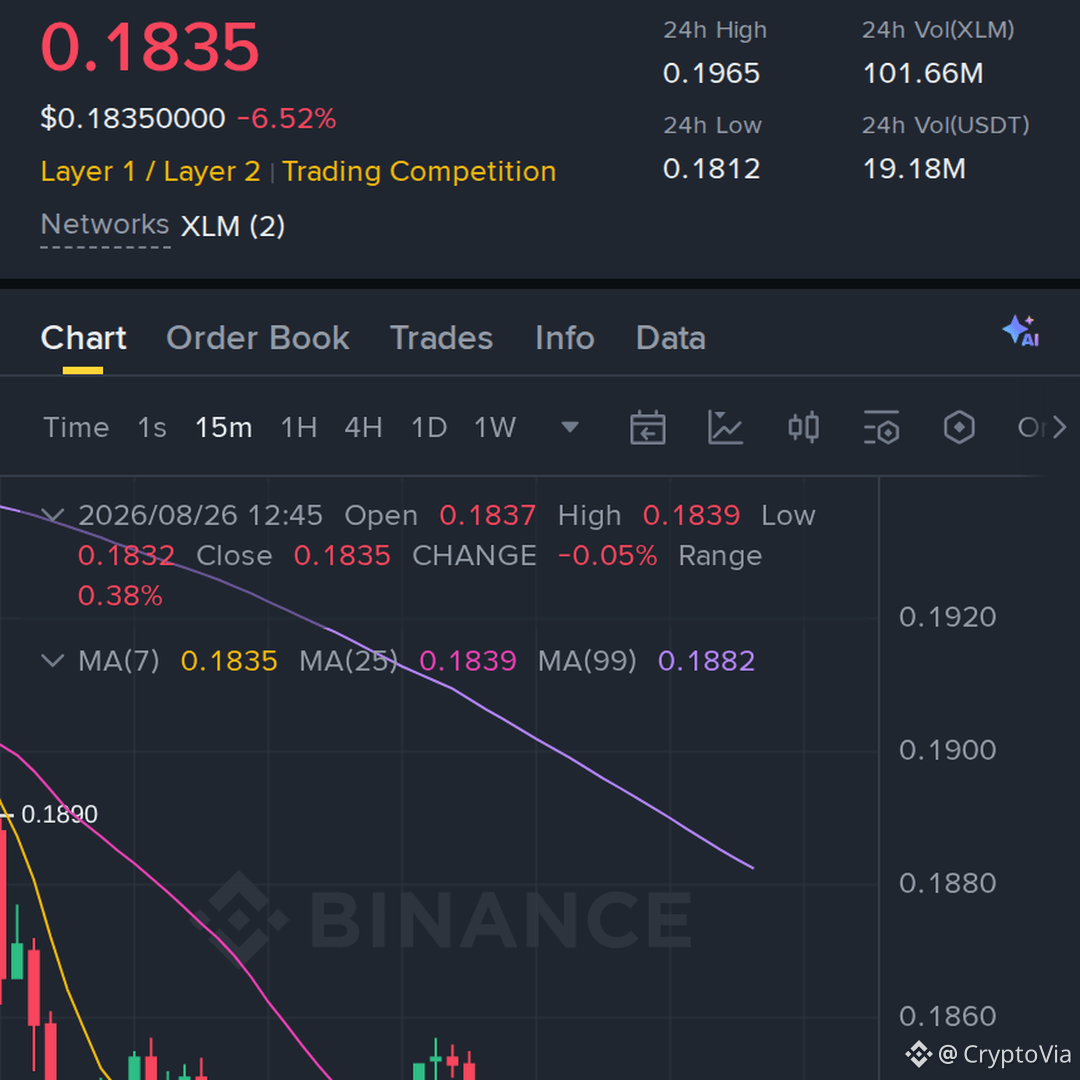Viewport: 1080px width, 1080px height.
Task: Select the Time chart view
Action: [x=76, y=428]
